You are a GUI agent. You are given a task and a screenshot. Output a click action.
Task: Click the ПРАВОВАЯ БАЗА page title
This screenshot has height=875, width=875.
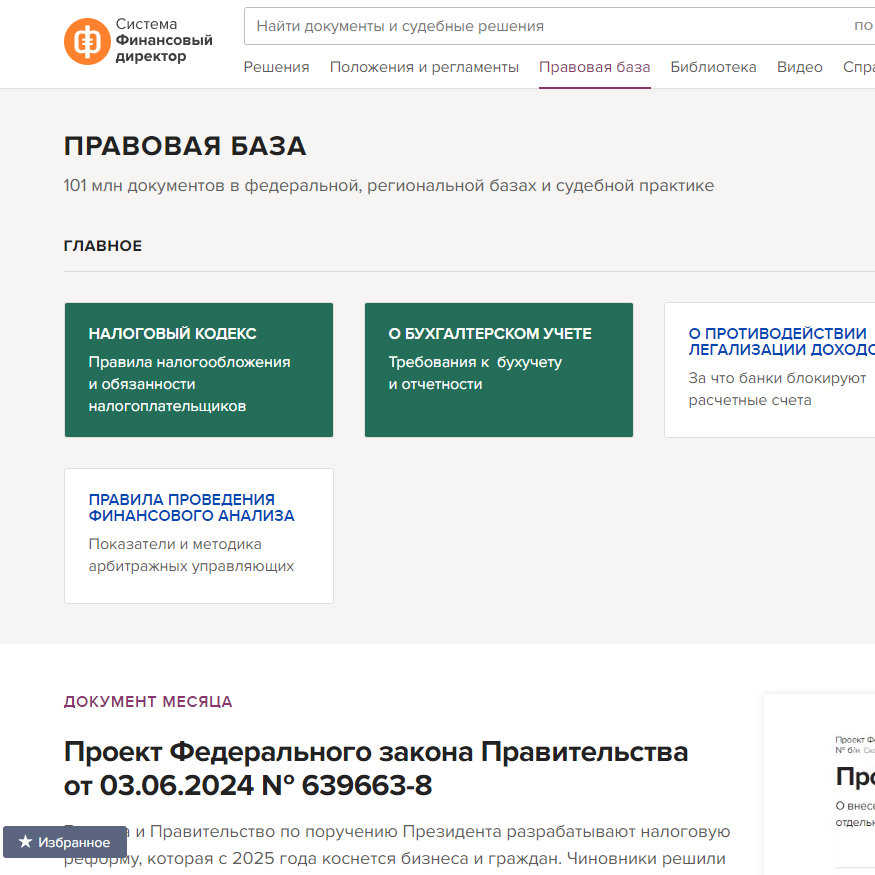pyautogui.click(x=185, y=146)
